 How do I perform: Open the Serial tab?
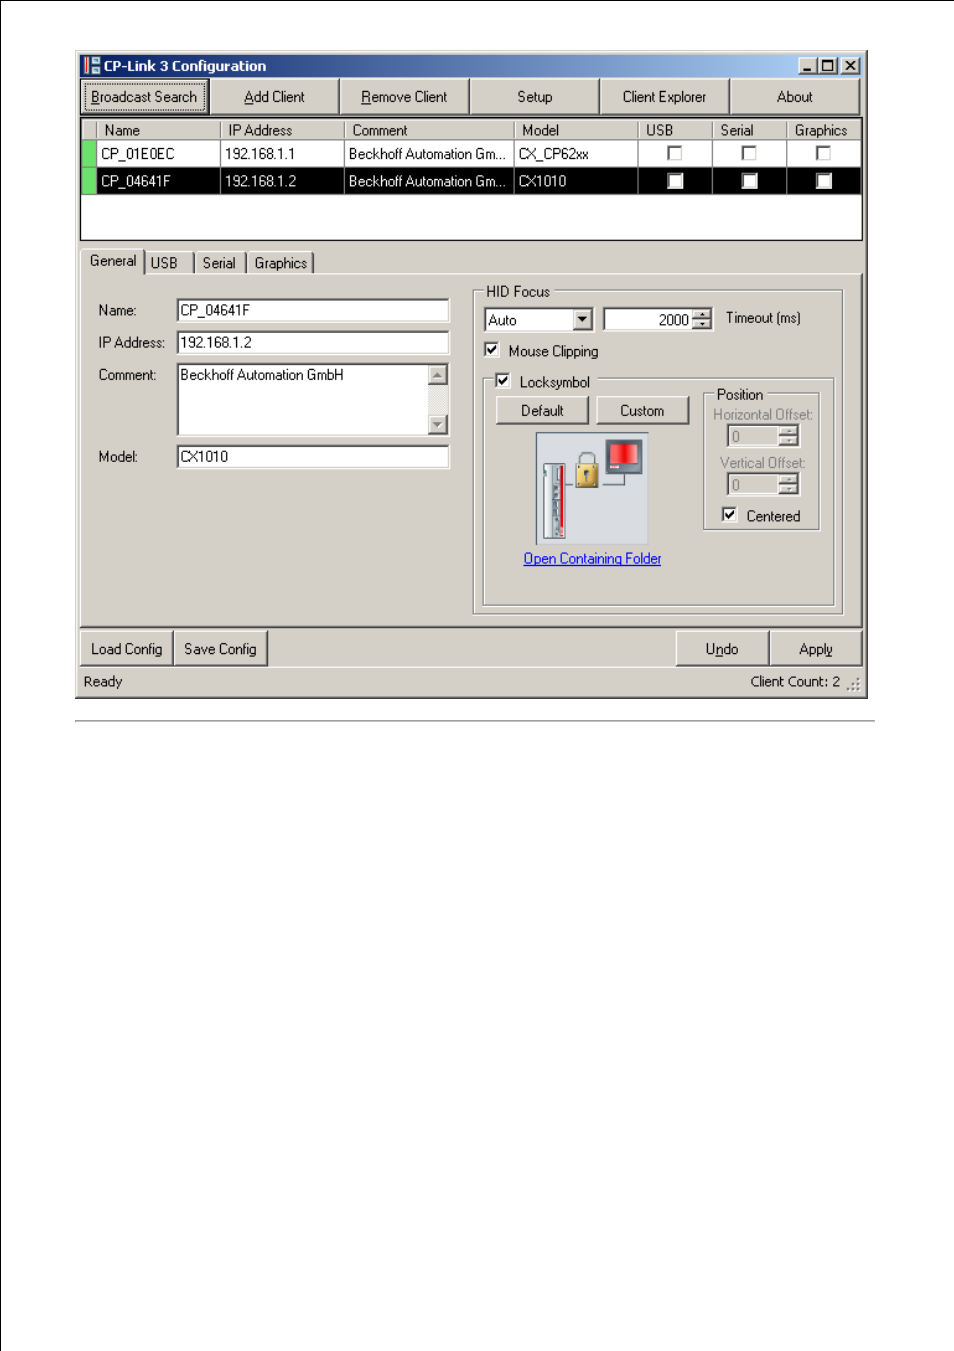tap(219, 263)
